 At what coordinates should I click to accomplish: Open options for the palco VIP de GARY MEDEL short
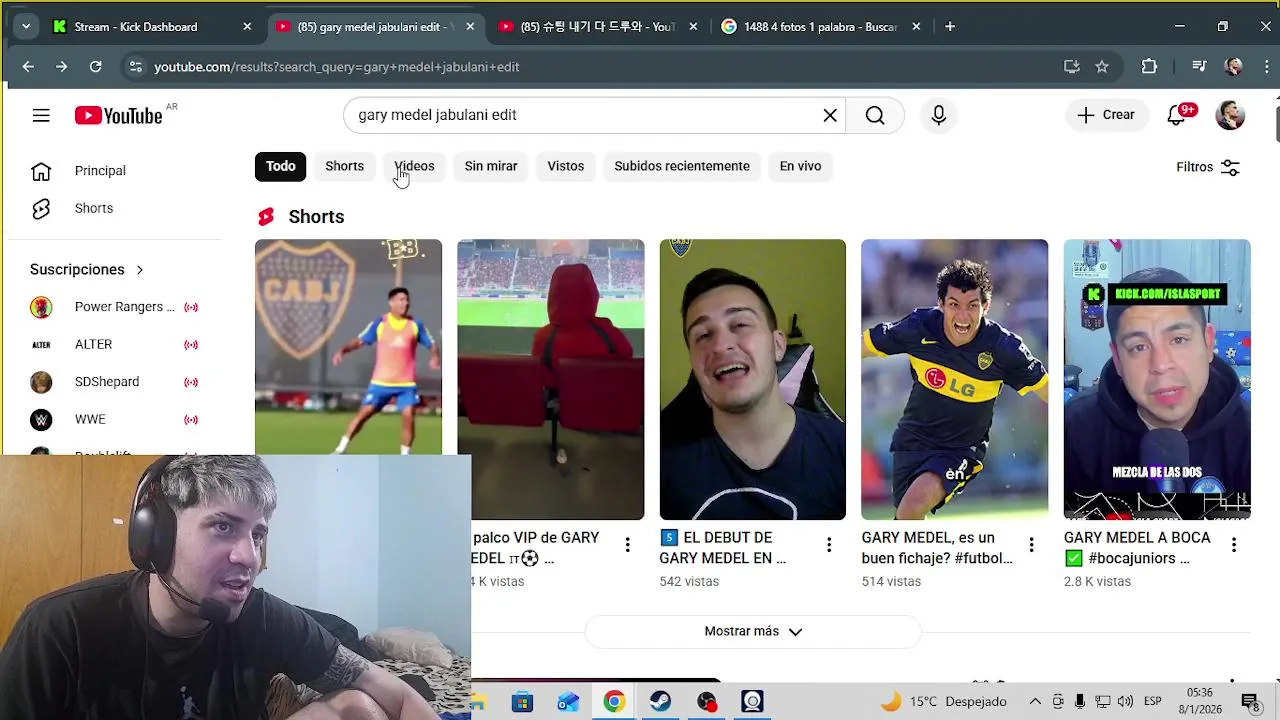coord(627,545)
